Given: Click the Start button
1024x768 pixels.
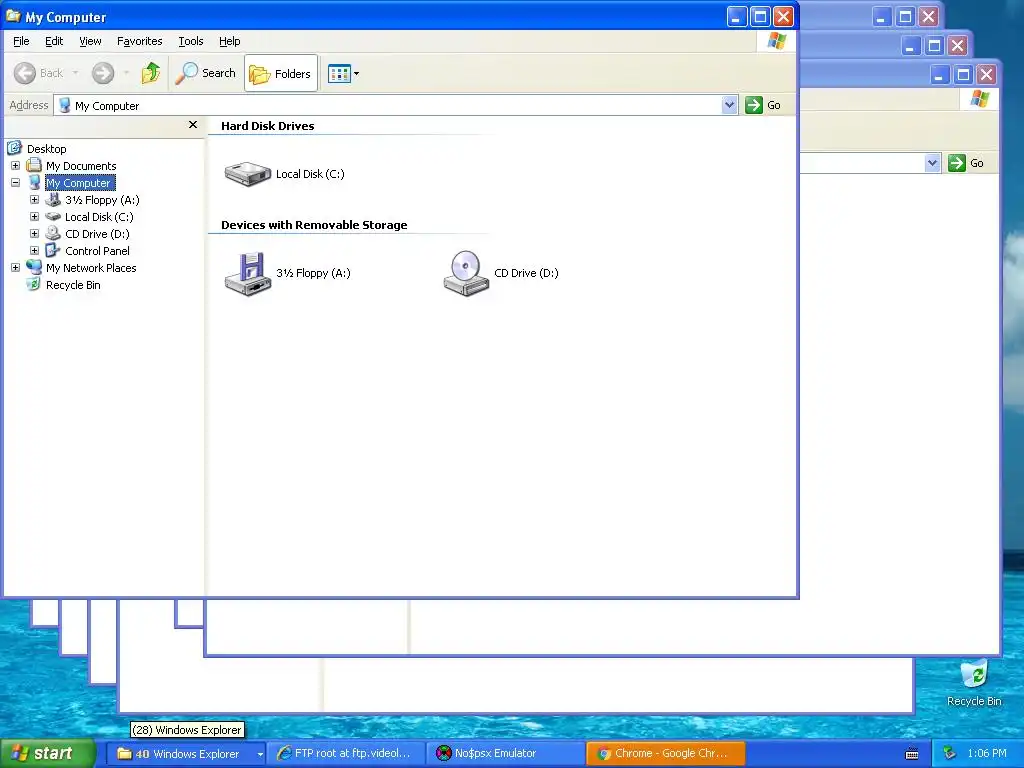Looking at the screenshot, I should pyautogui.click(x=47, y=754).
